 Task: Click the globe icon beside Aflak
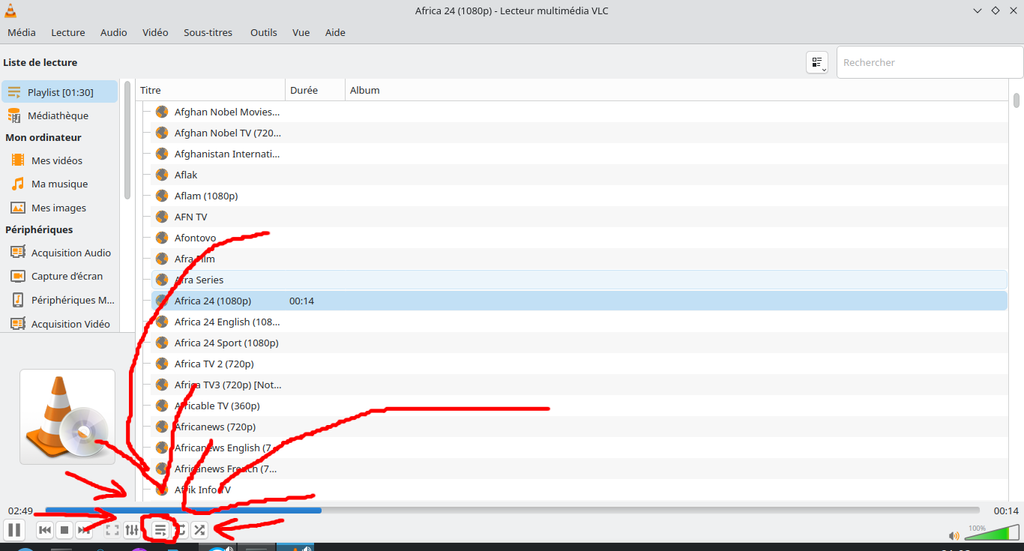[162, 175]
